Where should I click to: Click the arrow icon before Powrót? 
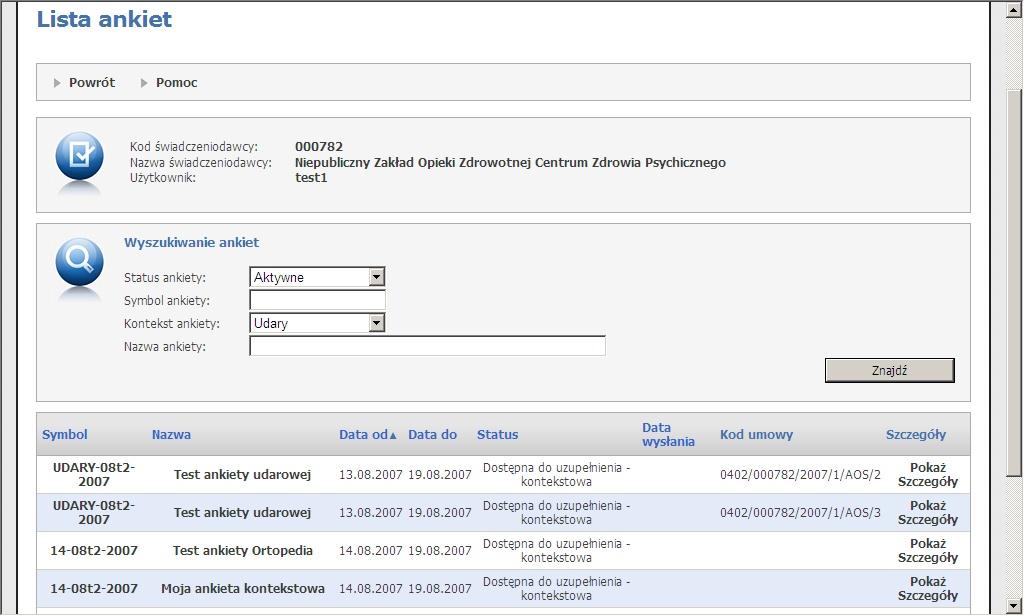[57, 83]
